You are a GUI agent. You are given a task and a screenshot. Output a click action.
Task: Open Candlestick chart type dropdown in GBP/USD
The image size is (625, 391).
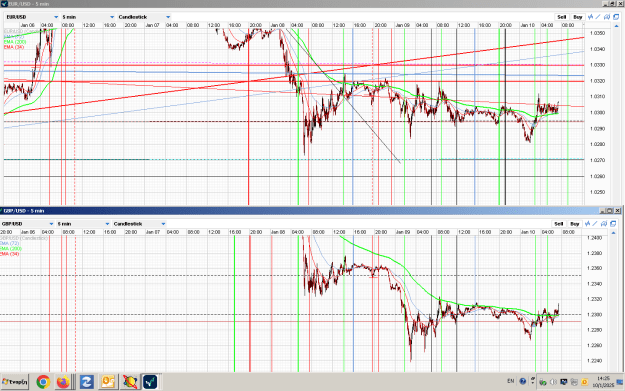click(x=139, y=224)
